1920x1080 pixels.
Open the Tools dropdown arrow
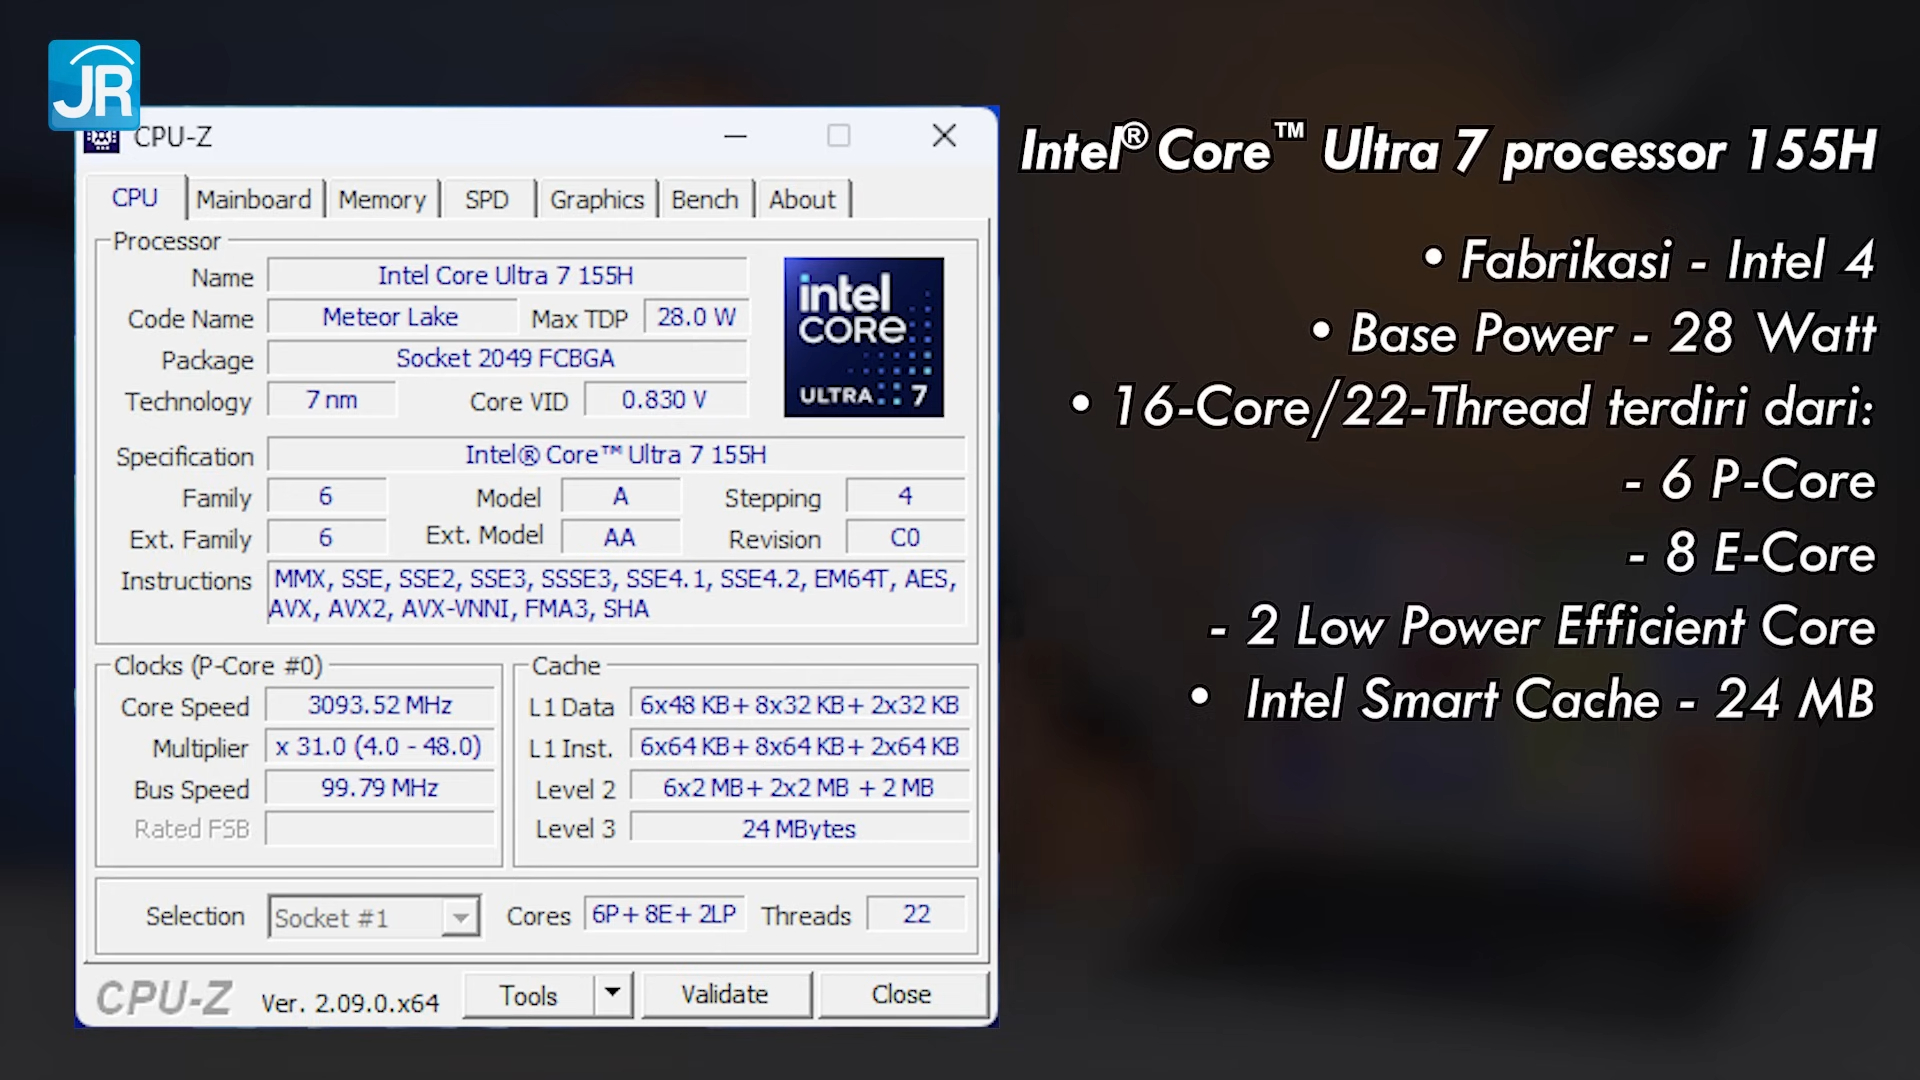[612, 994]
